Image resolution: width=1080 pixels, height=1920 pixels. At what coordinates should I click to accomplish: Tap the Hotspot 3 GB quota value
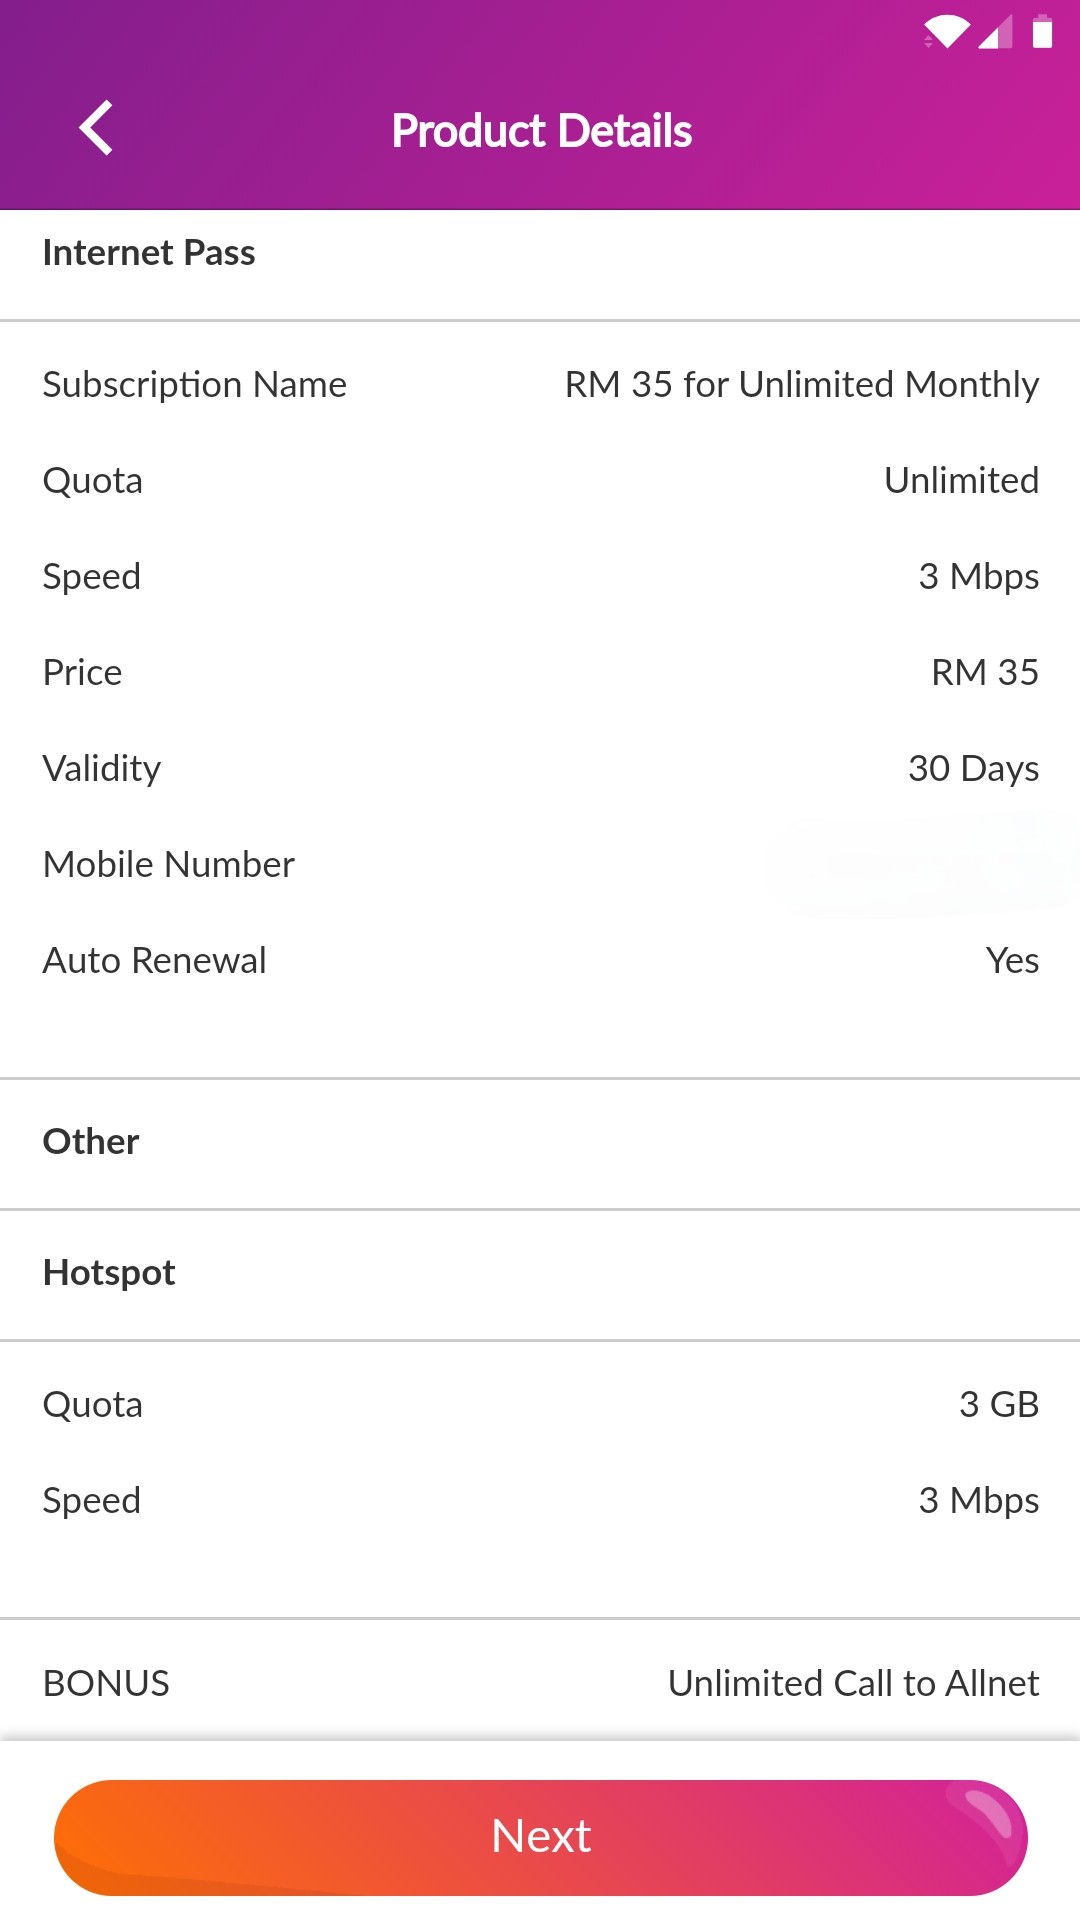(998, 1405)
